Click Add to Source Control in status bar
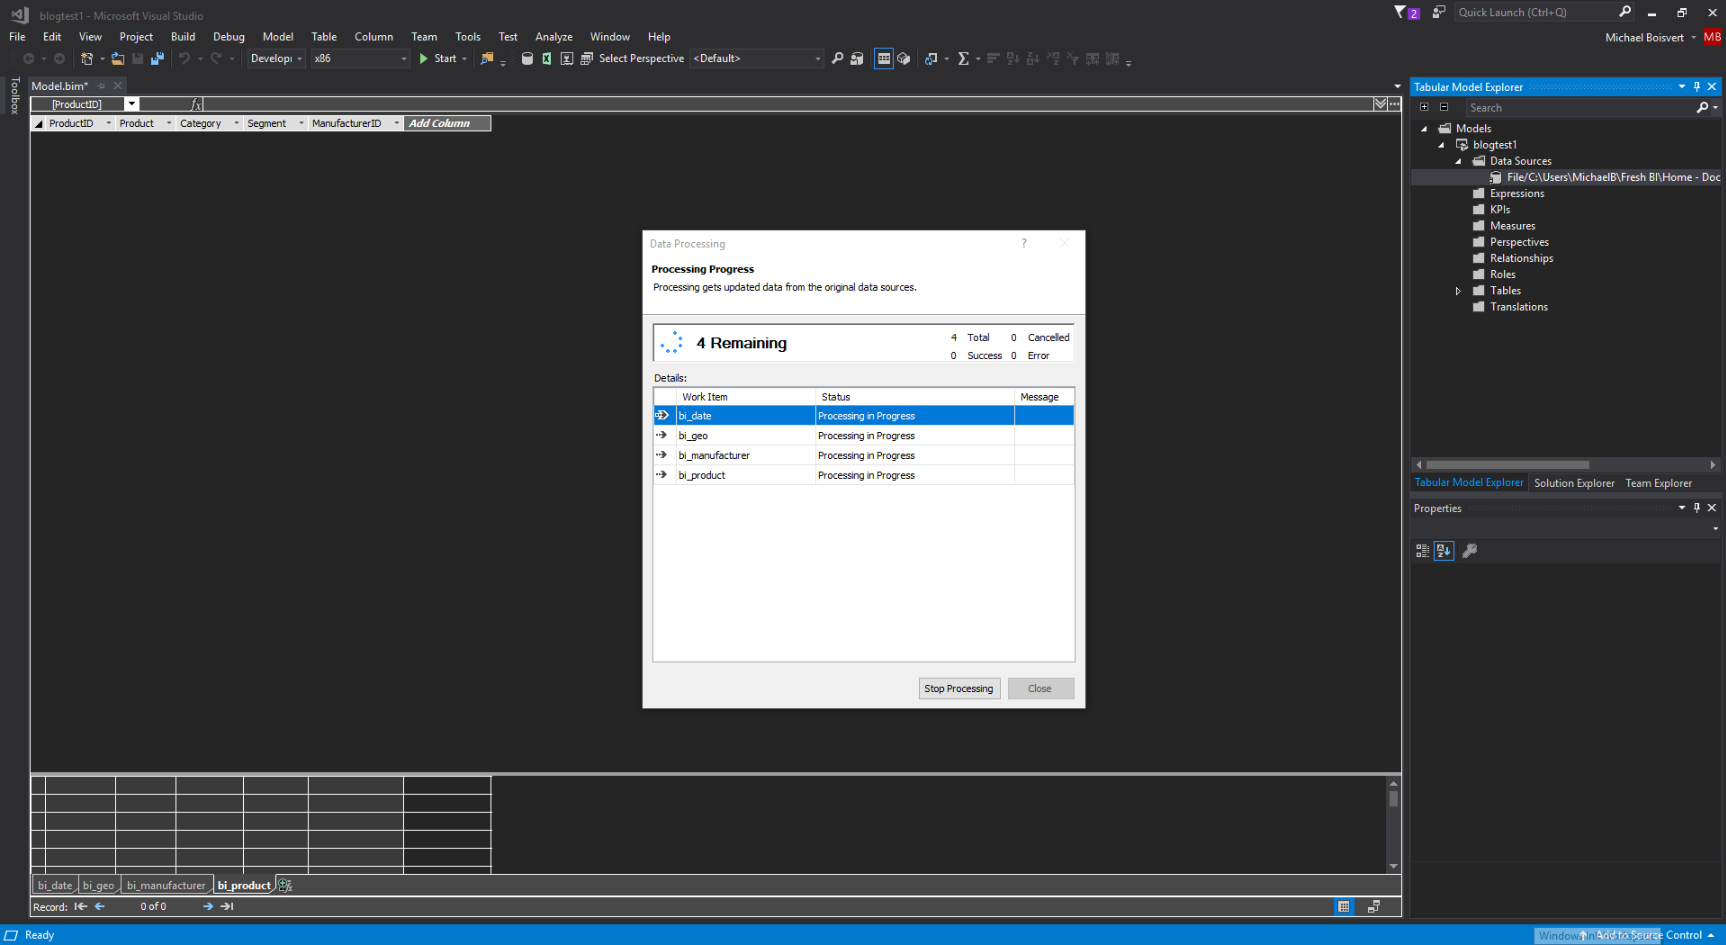The width and height of the screenshot is (1726, 945). (x=1649, y=935)
